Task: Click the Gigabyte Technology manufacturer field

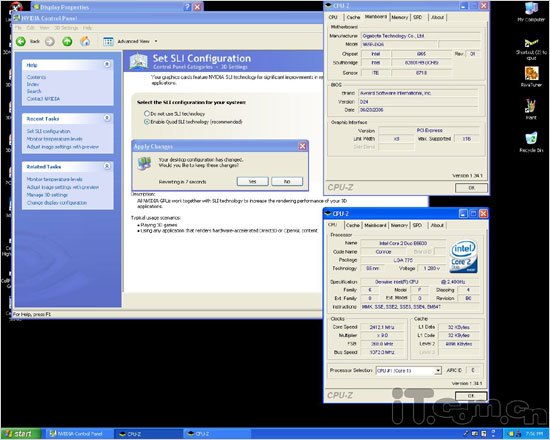Action: [421, 36]
